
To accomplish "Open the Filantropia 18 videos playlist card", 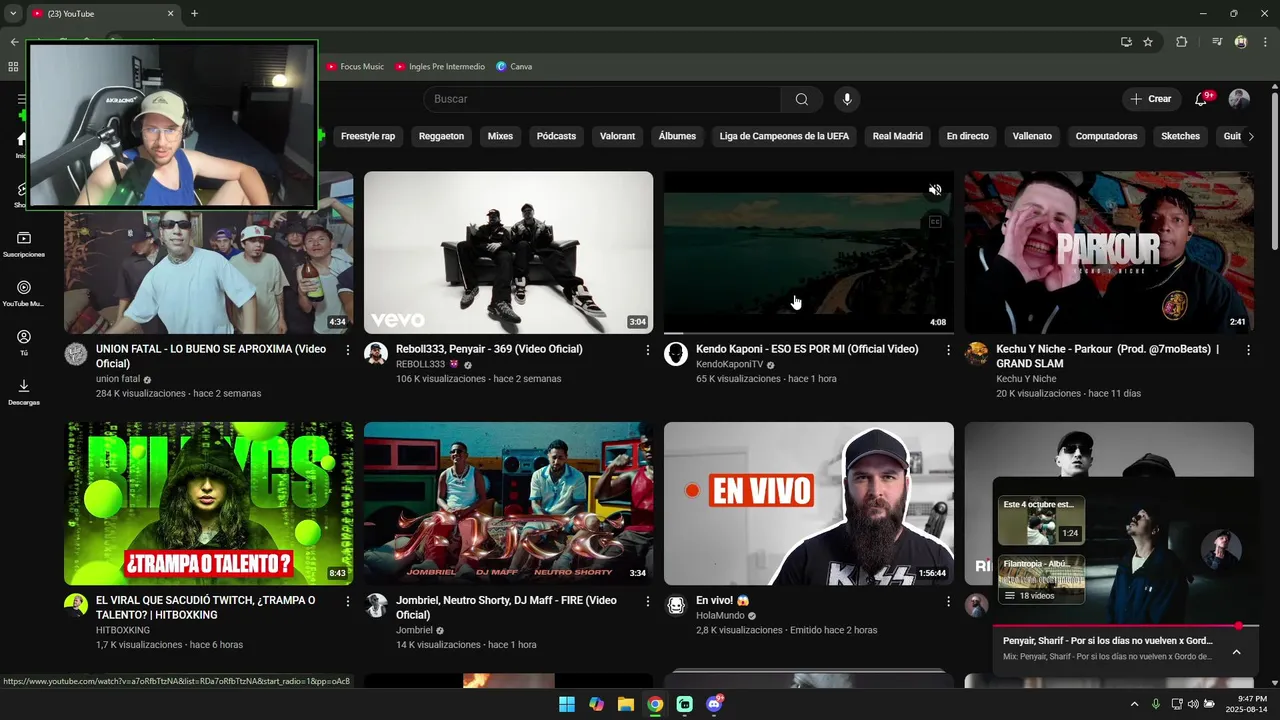I will click(x=1041, y=579).
